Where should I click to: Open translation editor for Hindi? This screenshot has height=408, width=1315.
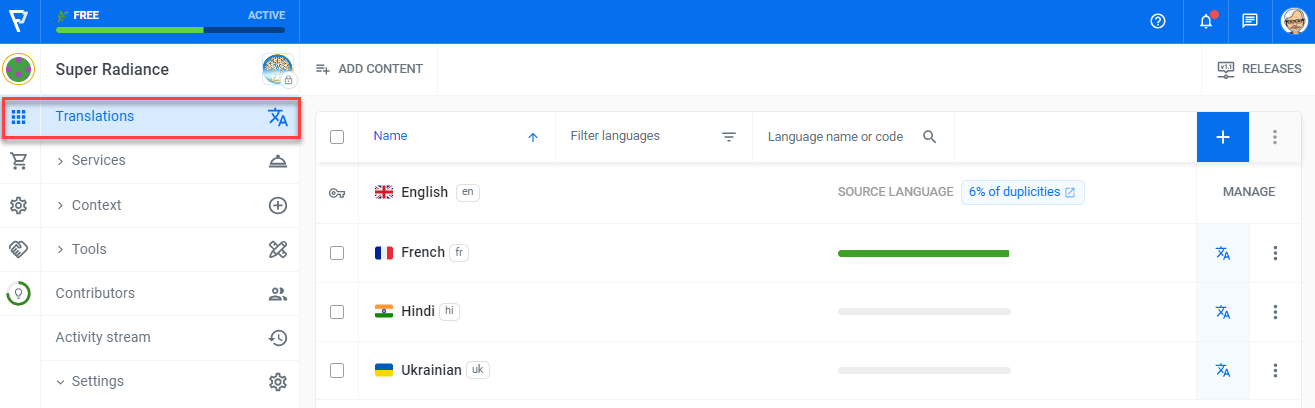(x=1222, y=312)
